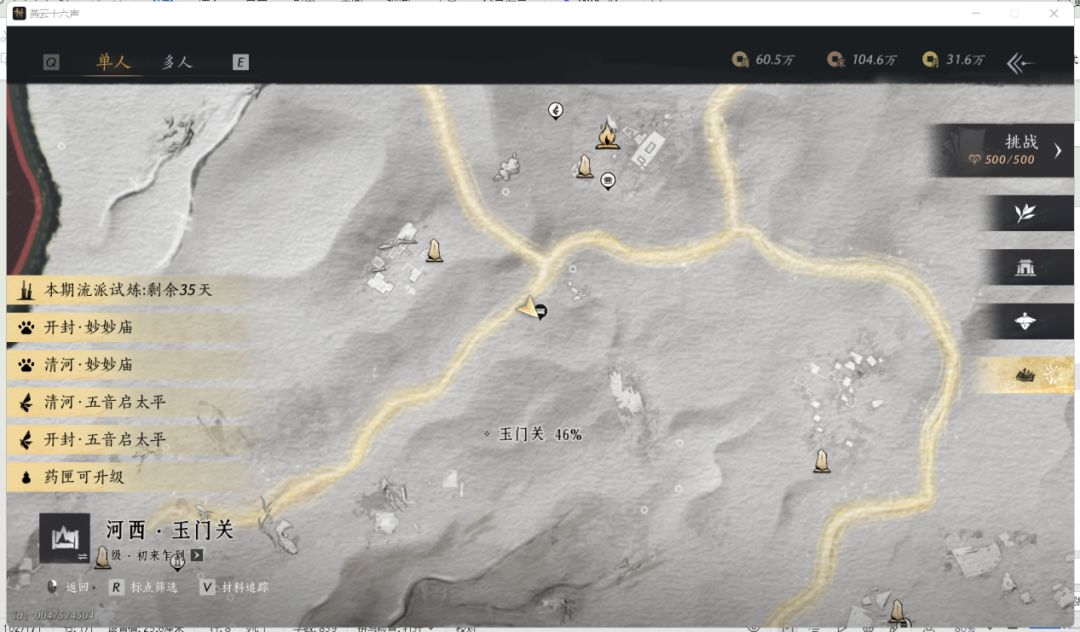This screenshot has height=632, width=1080.
Task: Click the Q key previous-tab icon
Action: pos(51,63)
